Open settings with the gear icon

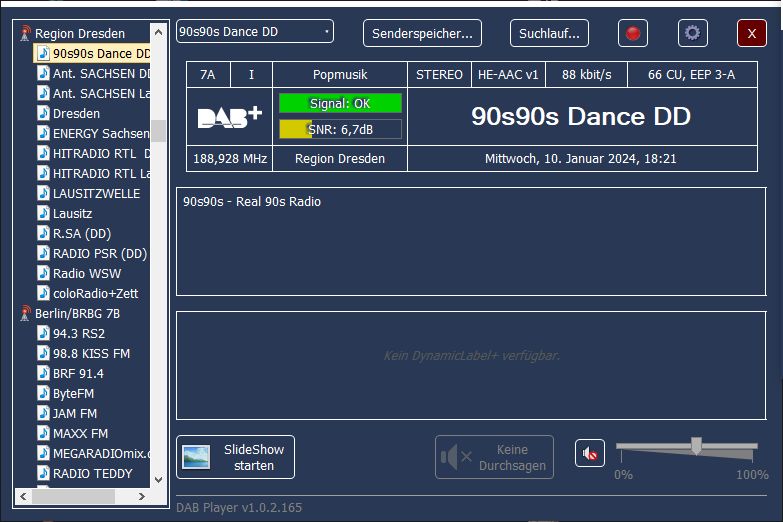692,33
